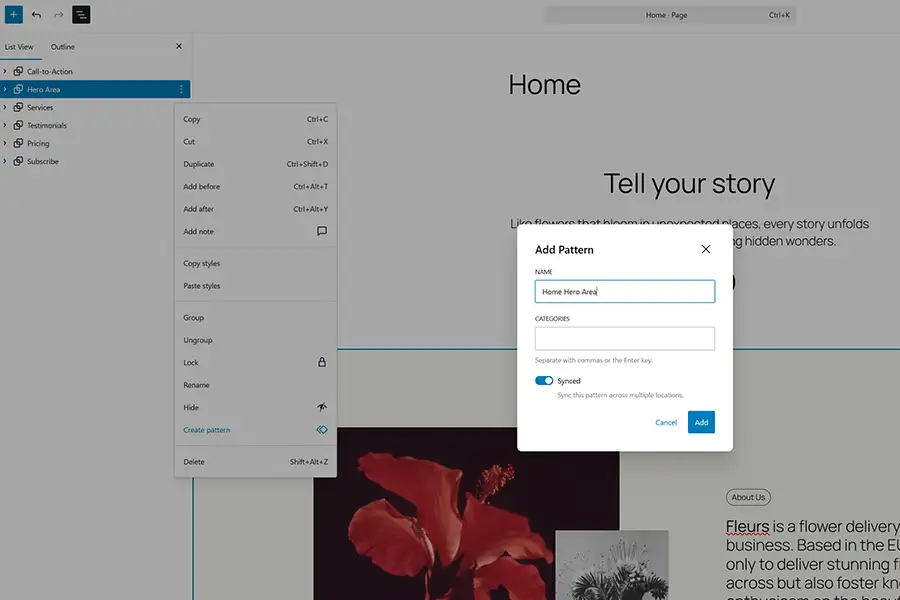
Task: Edit the pattern Name field
Action: click(x=624, y=291)
